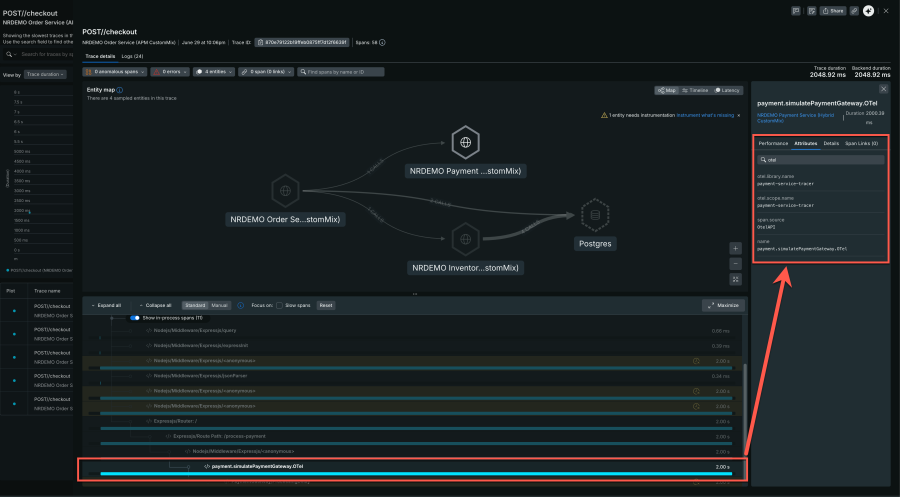This screenshot has height=497, width=900.
Task: Switch entity view to Map
Action: point(667,90)
